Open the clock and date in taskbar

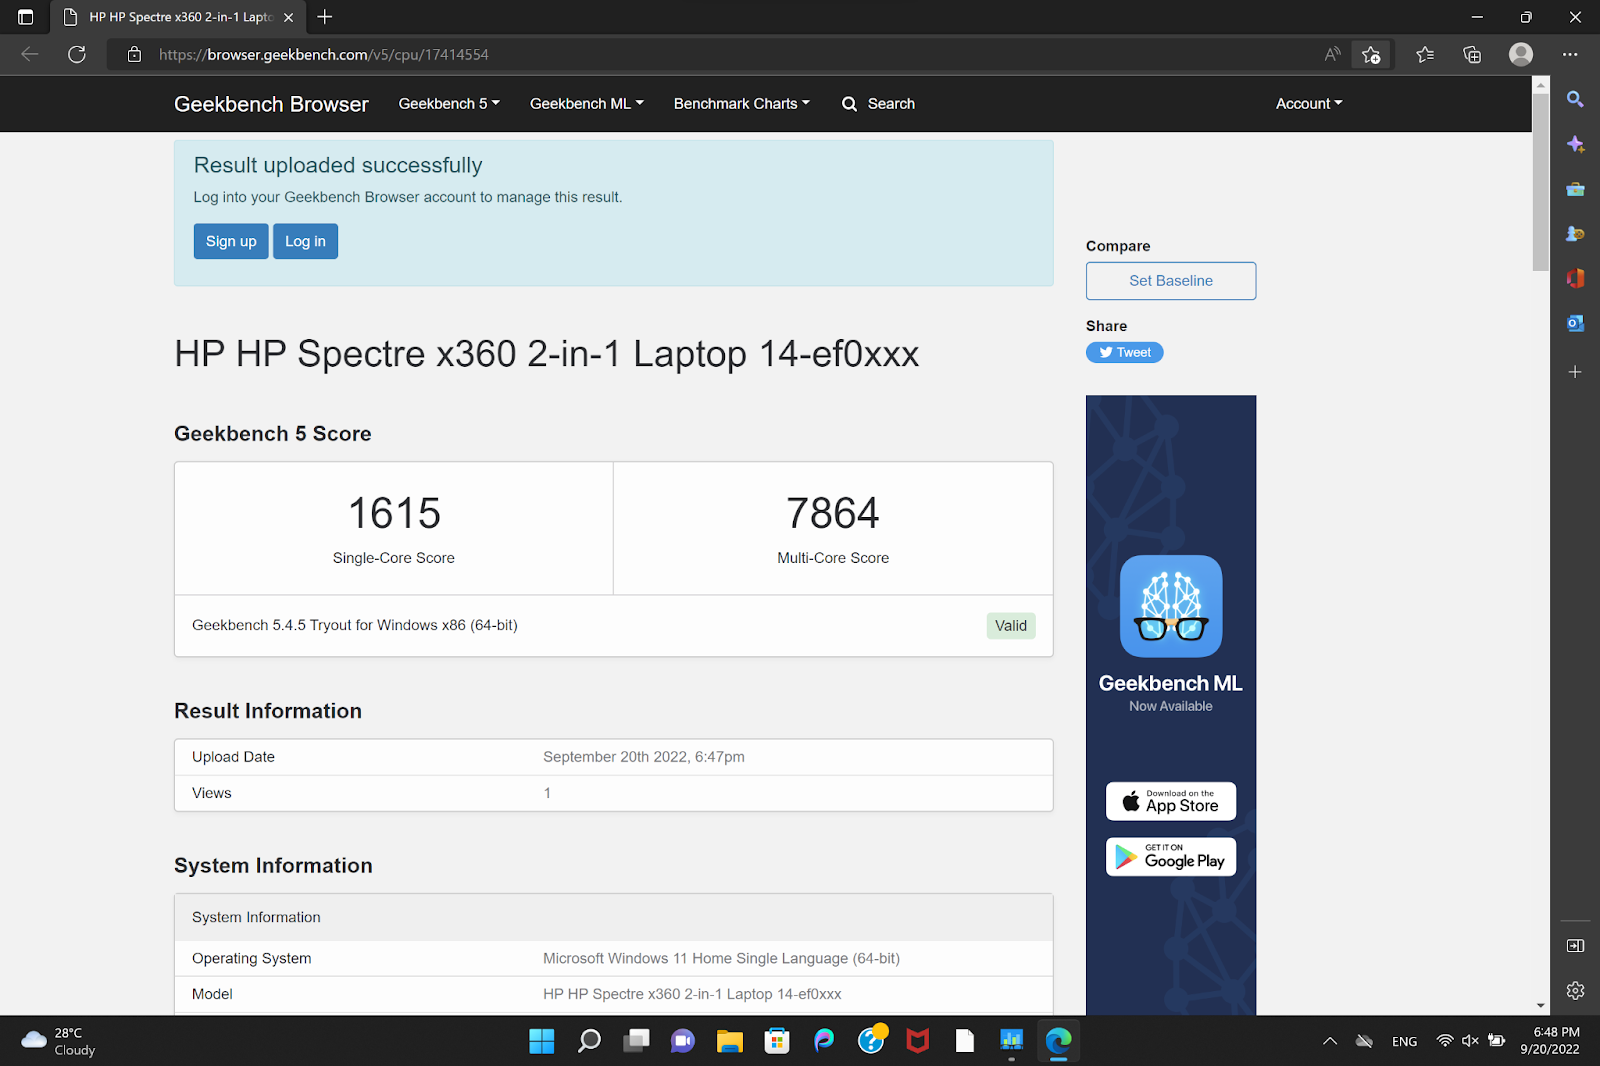point(1550,1041)
